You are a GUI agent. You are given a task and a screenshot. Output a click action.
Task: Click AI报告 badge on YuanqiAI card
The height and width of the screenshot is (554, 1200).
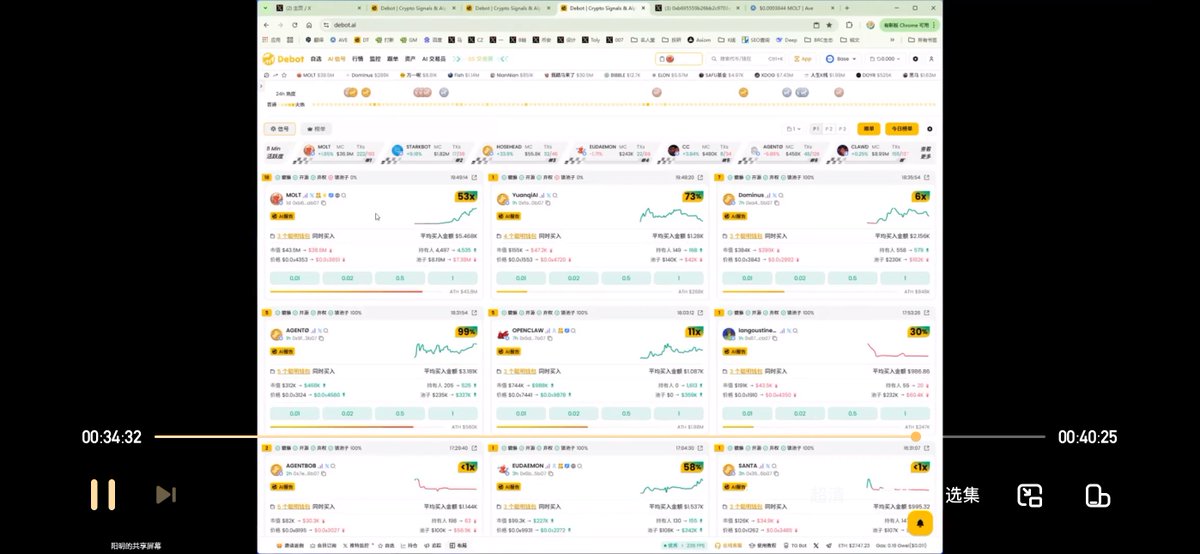tap(509, 215)
